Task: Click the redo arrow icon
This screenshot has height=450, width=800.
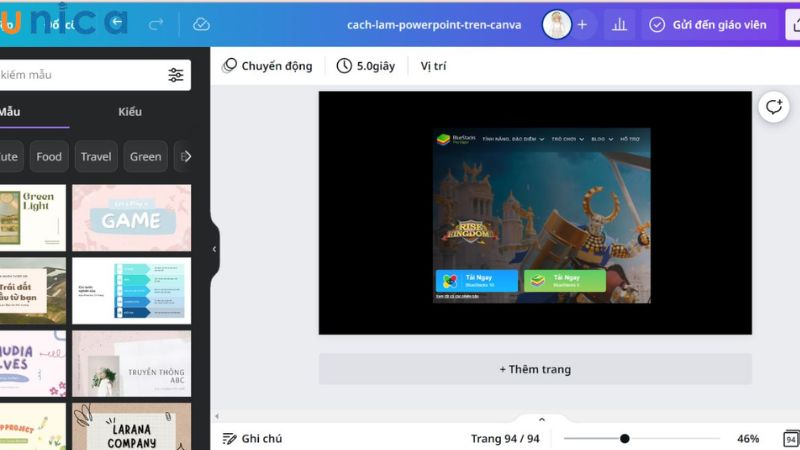Action: pyautogui.click(x=156, y=23)
